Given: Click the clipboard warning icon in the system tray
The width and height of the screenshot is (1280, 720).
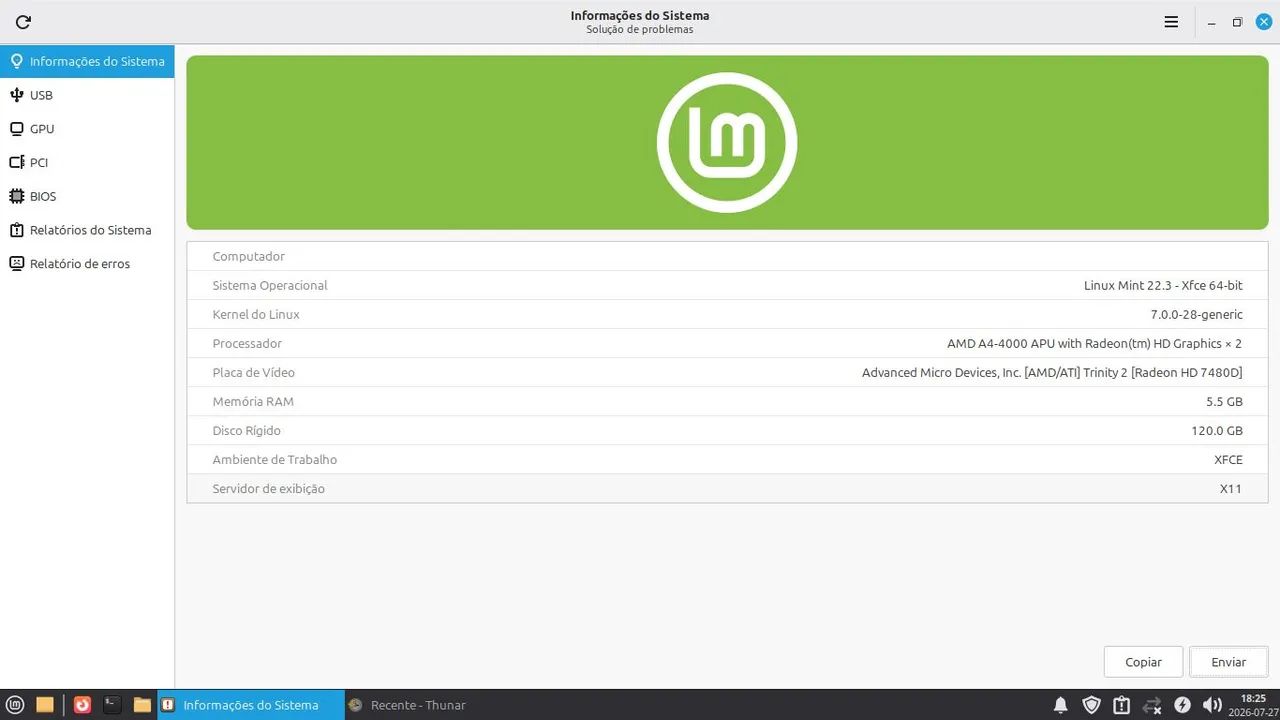Looking at the screenshot, I should 1122,705.
